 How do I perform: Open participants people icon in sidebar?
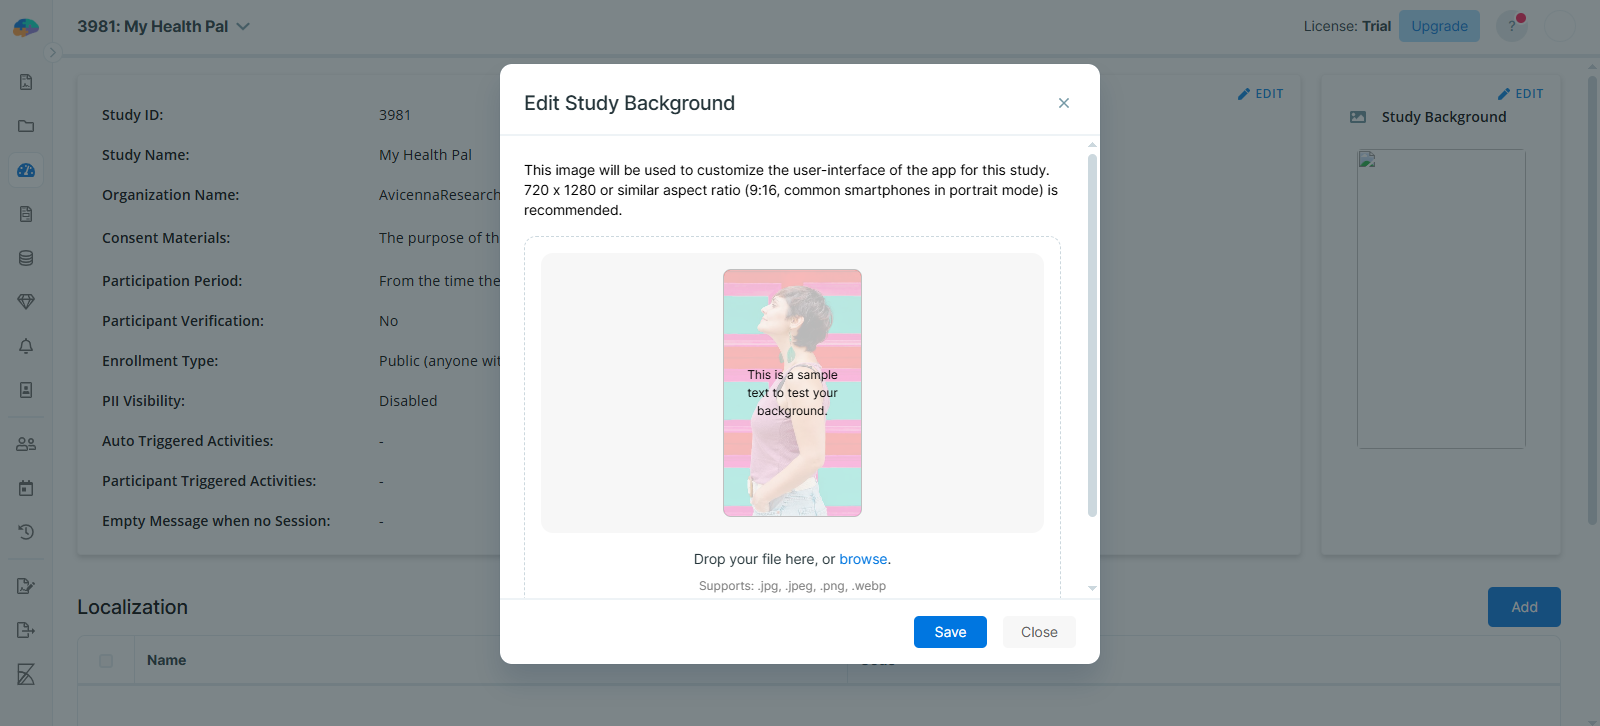point(26,444)
